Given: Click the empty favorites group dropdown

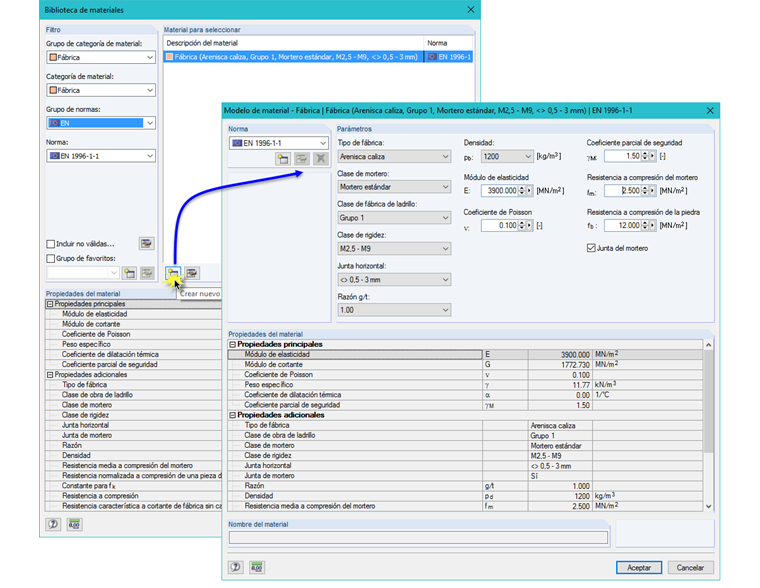Looking at the screenshot, I should click(83, 273).
